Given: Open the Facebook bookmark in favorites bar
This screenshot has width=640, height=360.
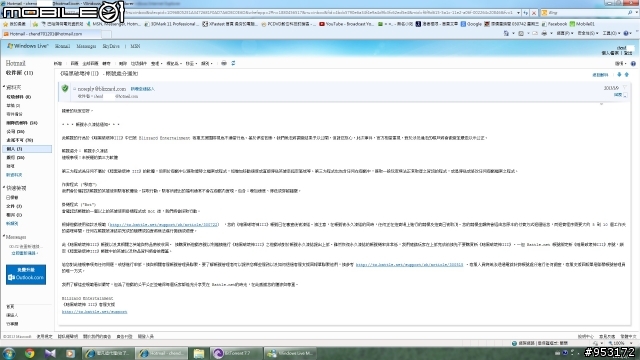Looking at the screenshot, I should pos(554,24).
